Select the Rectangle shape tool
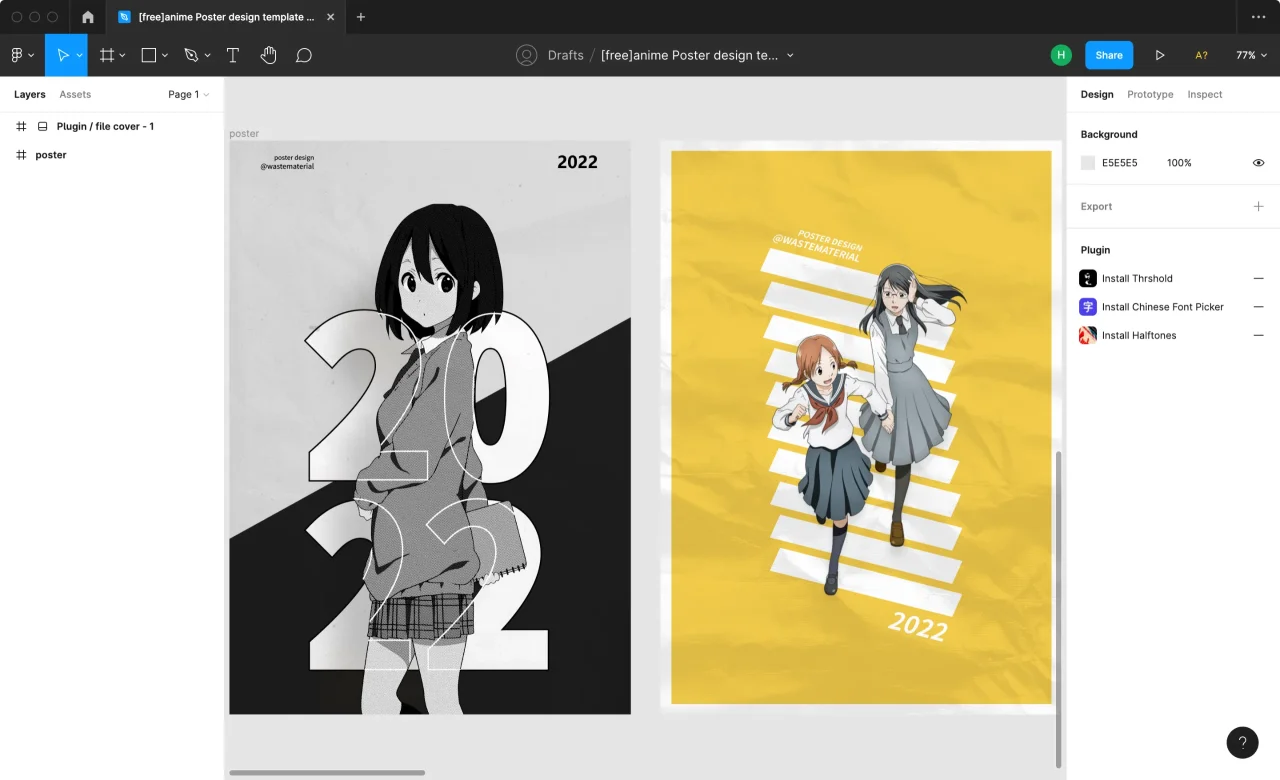 pos(149,55)
